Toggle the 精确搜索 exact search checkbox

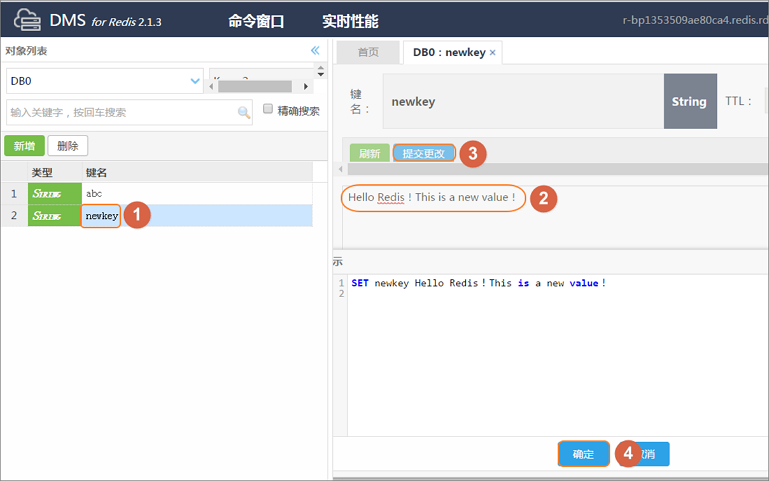268,109
